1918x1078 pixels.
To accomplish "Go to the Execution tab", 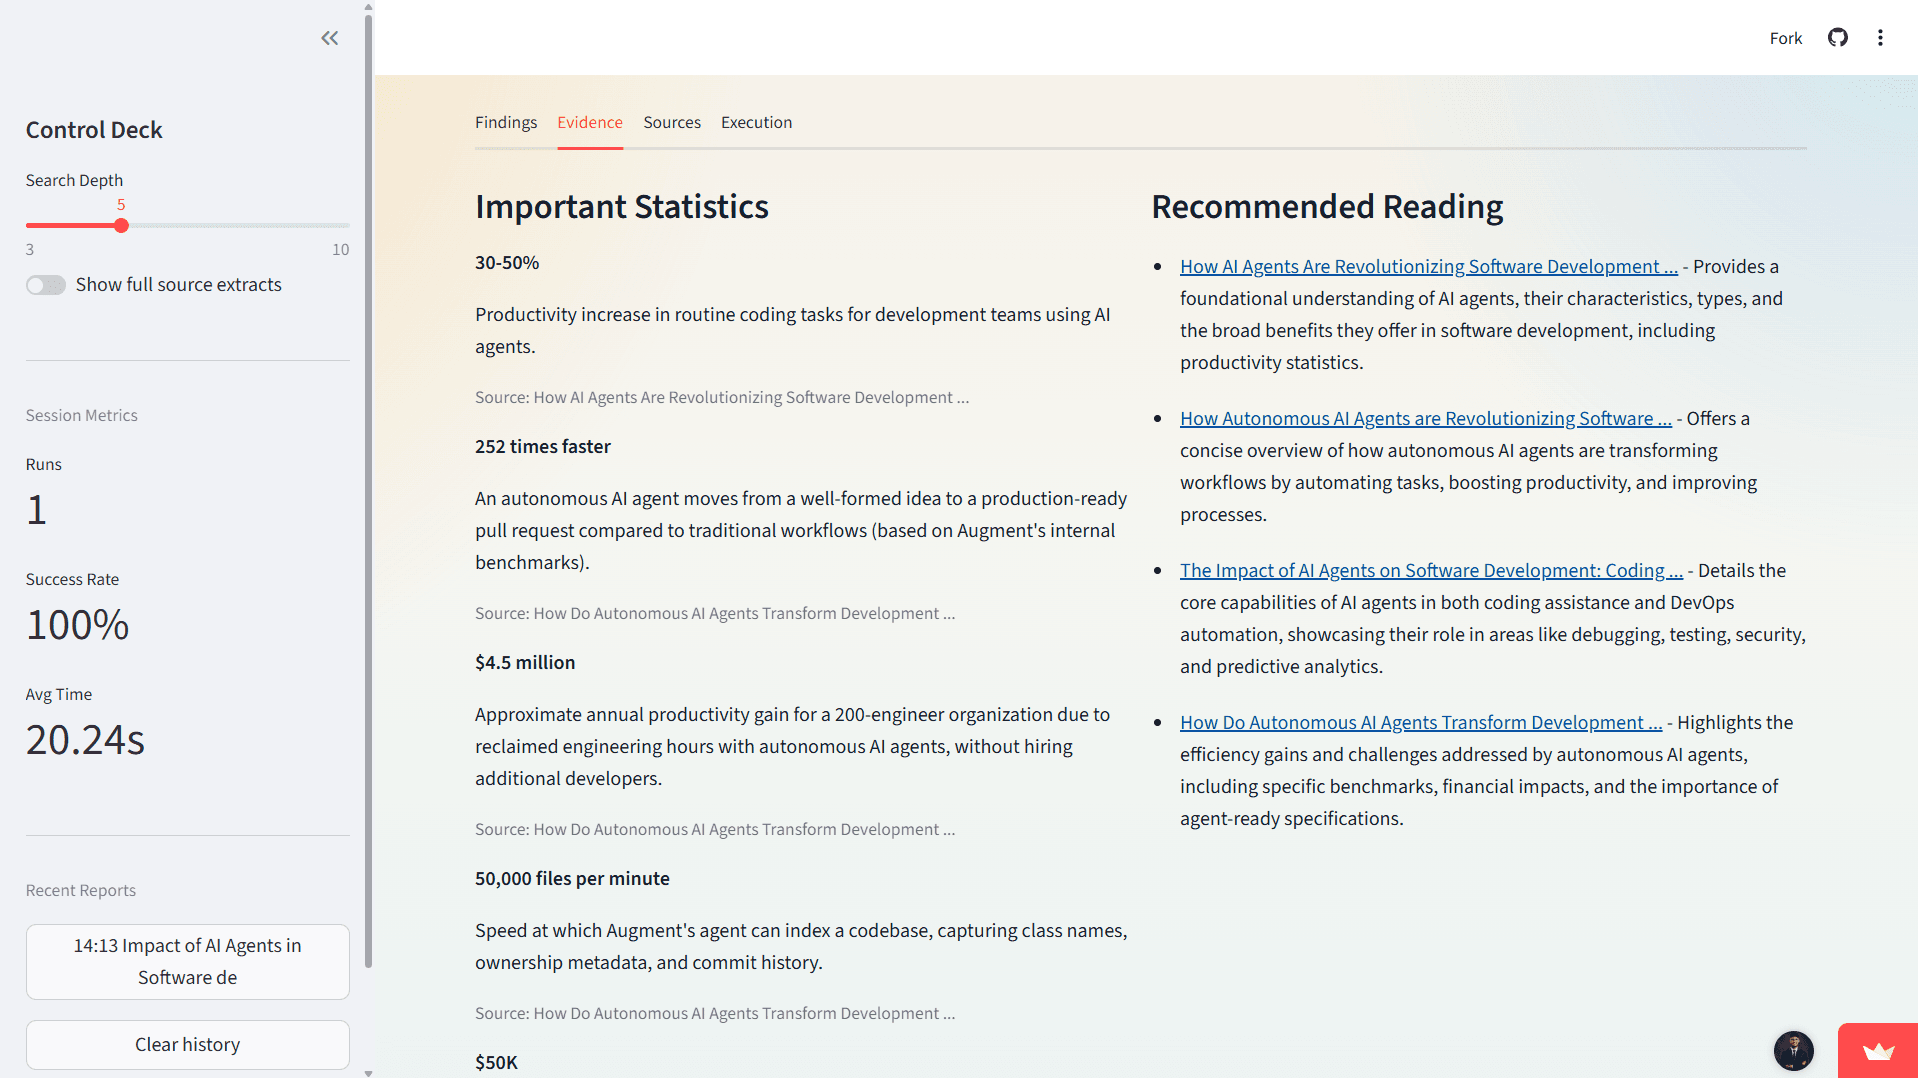I will [756, 122].
